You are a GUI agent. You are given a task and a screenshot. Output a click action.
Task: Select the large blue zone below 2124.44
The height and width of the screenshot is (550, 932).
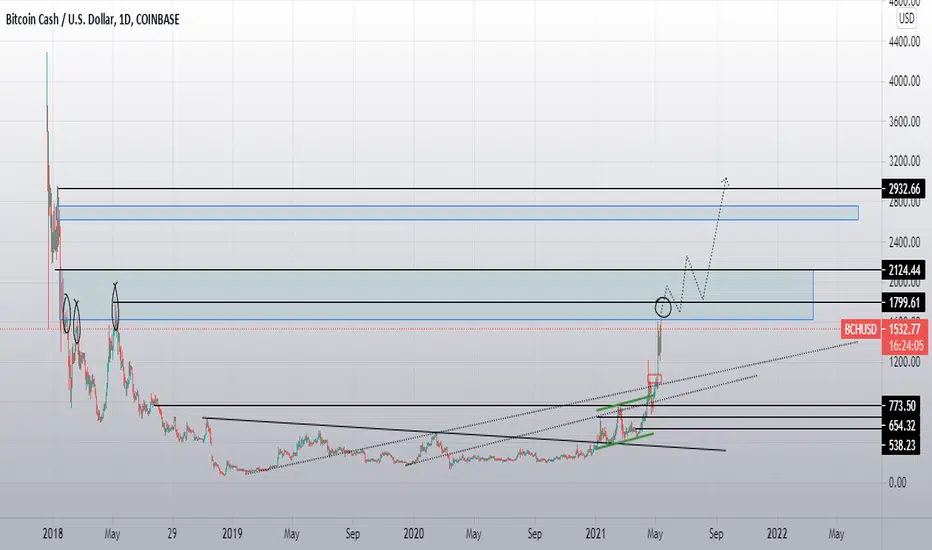coord(437,295)
